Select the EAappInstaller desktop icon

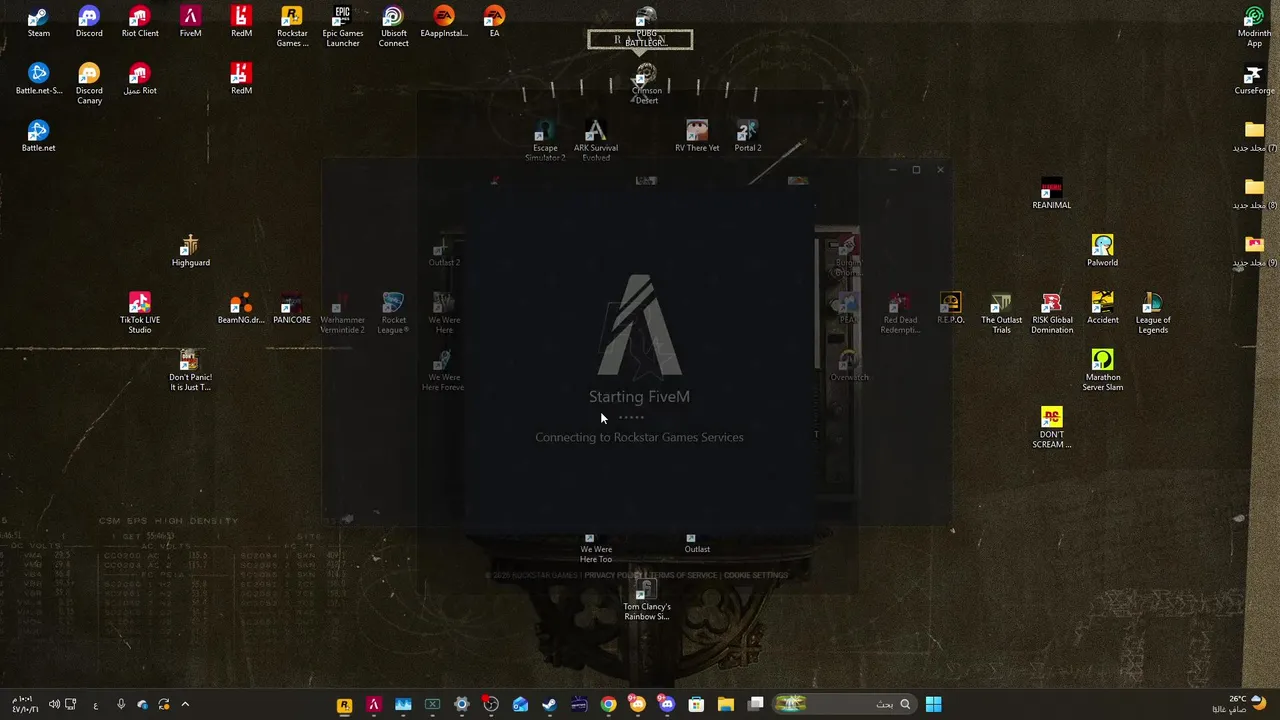444,22
